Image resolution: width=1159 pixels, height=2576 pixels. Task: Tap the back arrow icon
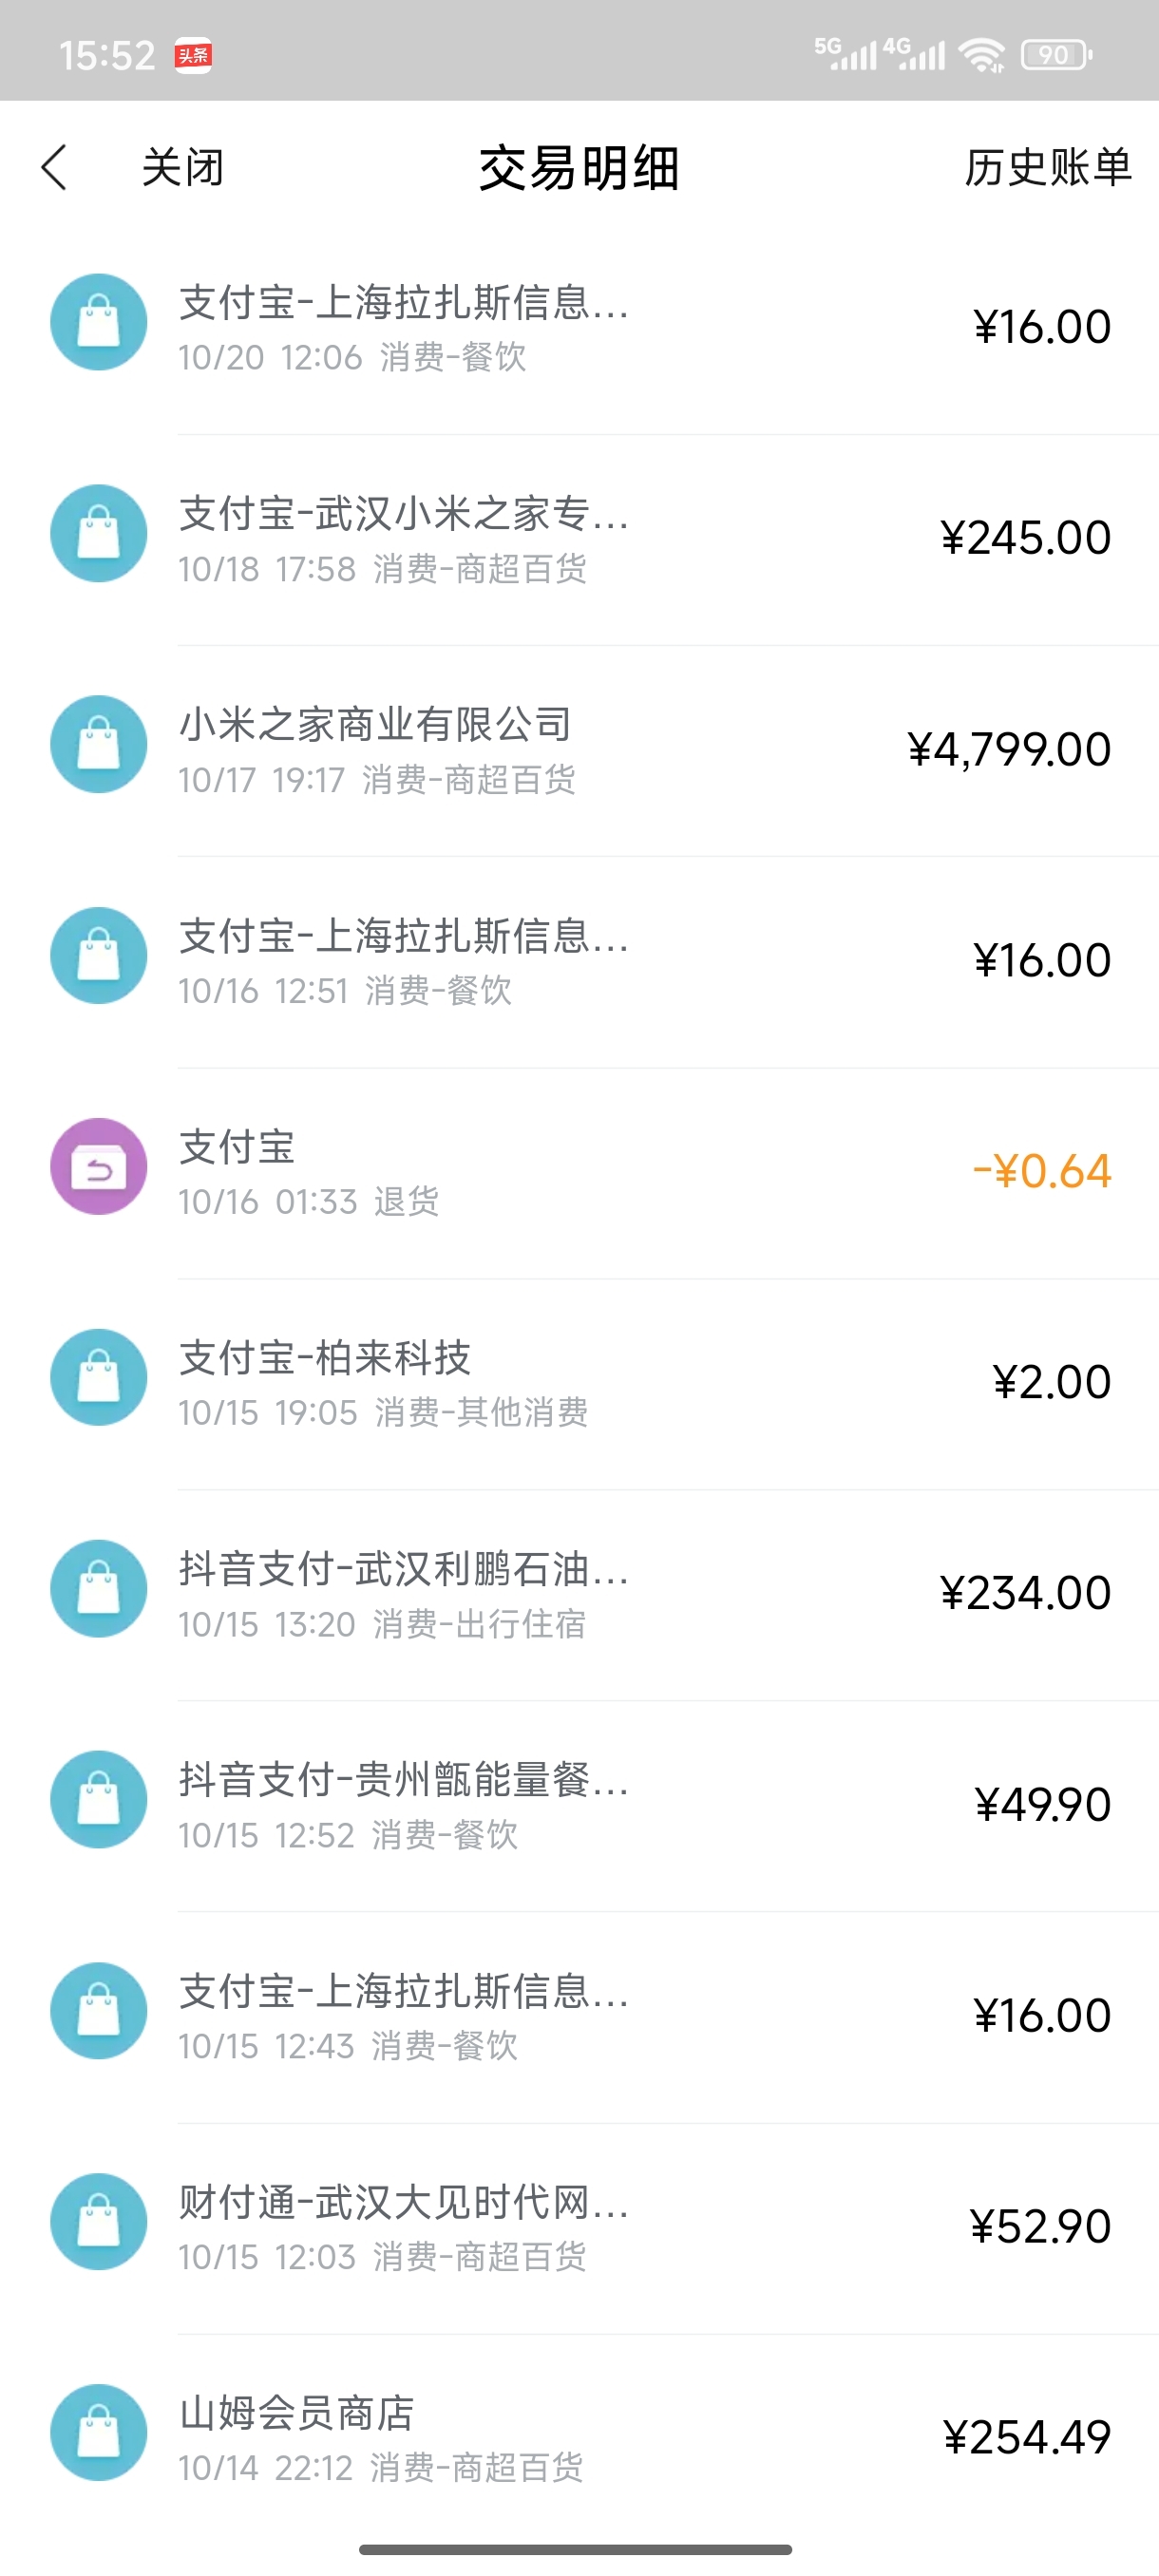pyautogui.click(x=55, y=167)
